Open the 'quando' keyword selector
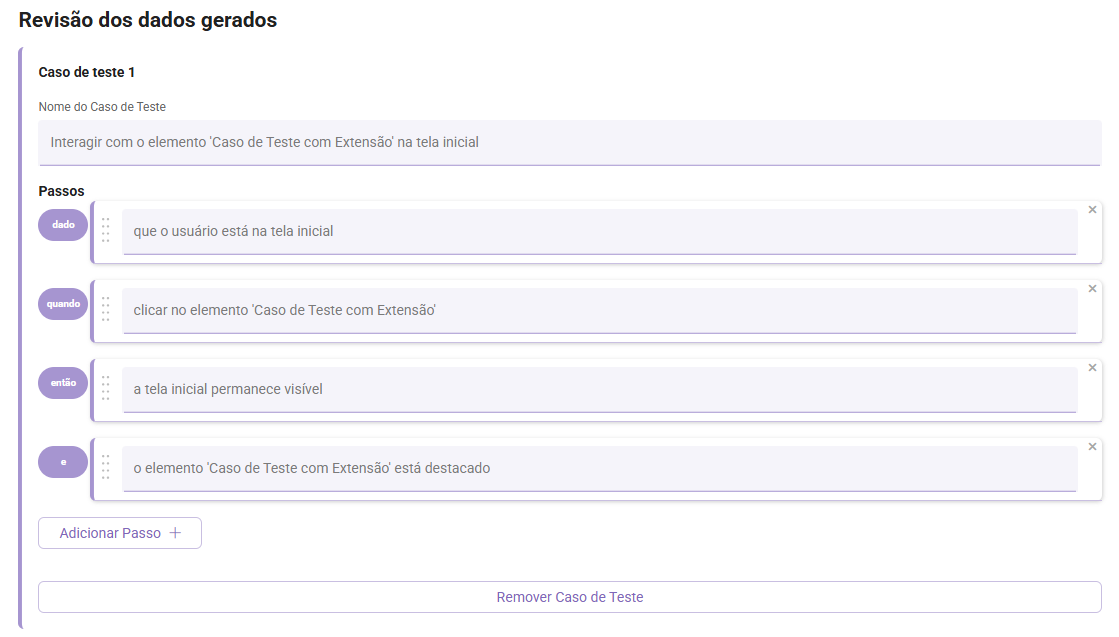This screenshot has height=637, width=1119. (x=63, y=304)
